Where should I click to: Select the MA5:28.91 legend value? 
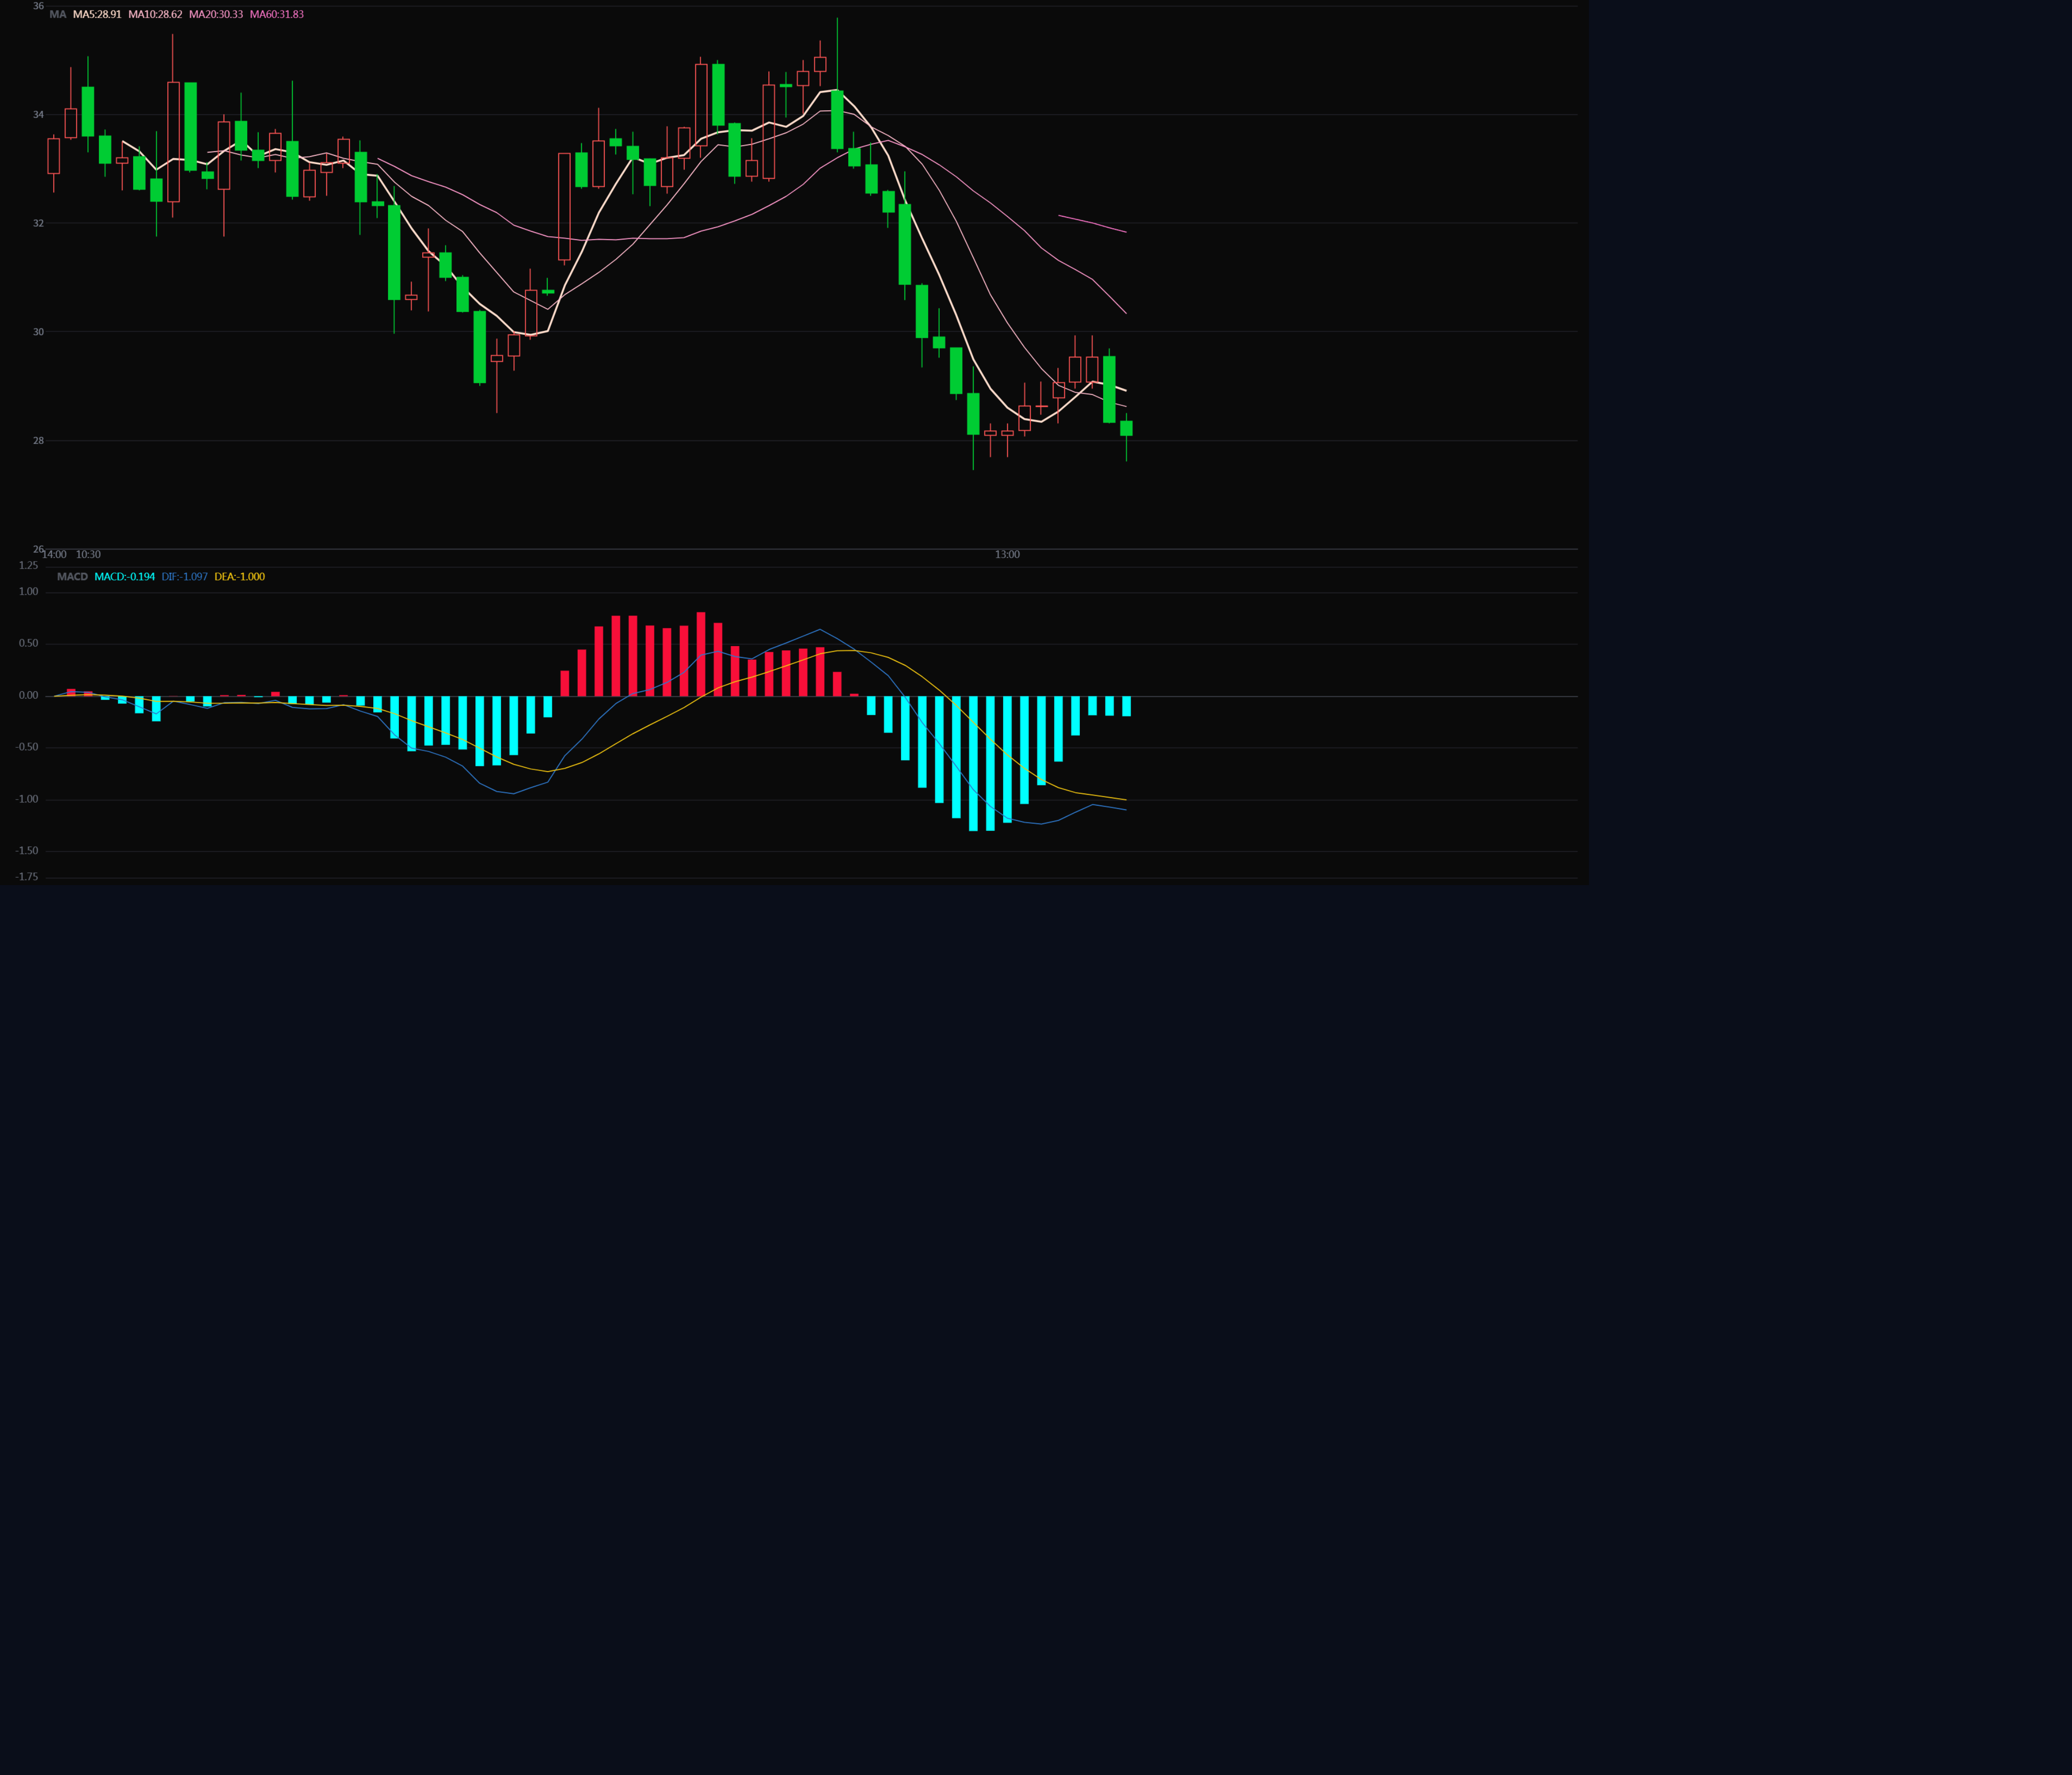coord(97,15)
